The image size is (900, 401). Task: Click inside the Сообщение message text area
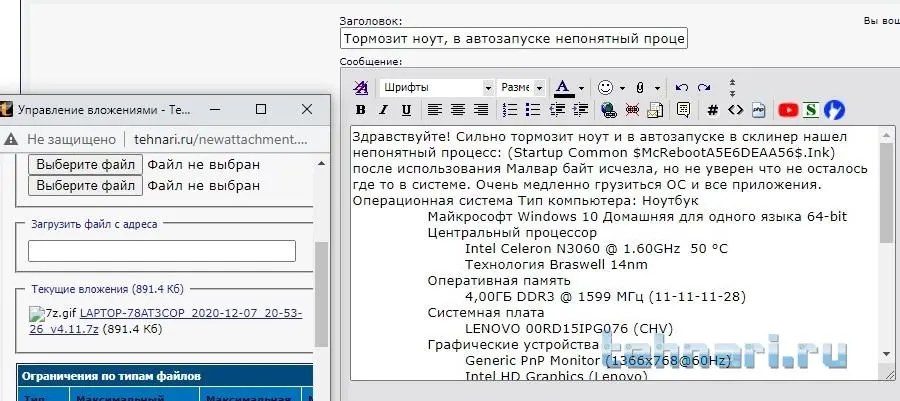pos(615,252)
